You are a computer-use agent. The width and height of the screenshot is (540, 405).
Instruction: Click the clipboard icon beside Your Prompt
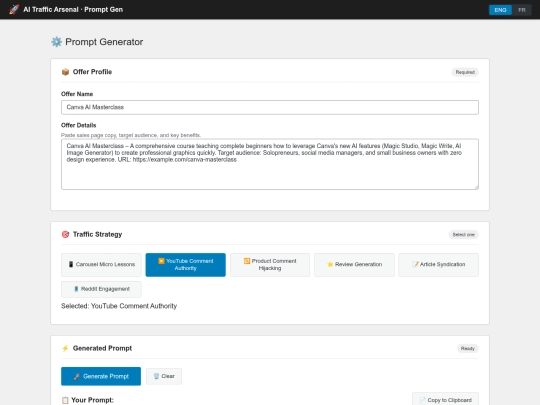(65, 400)
